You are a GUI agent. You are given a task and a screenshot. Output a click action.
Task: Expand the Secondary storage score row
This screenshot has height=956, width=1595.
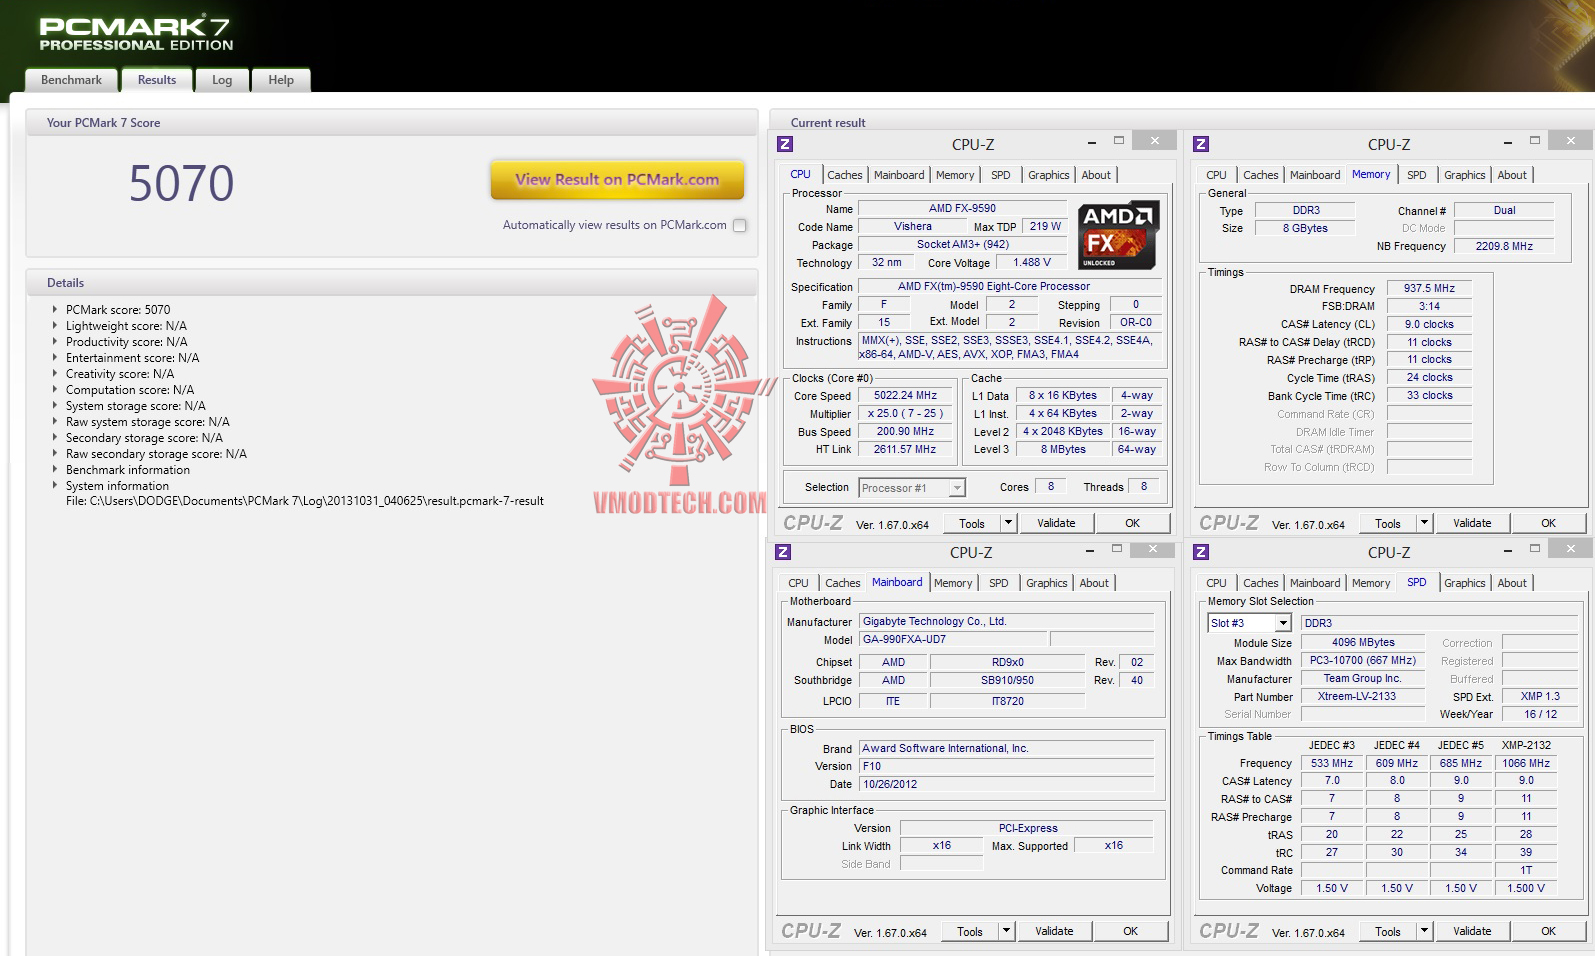coord(55,438)
